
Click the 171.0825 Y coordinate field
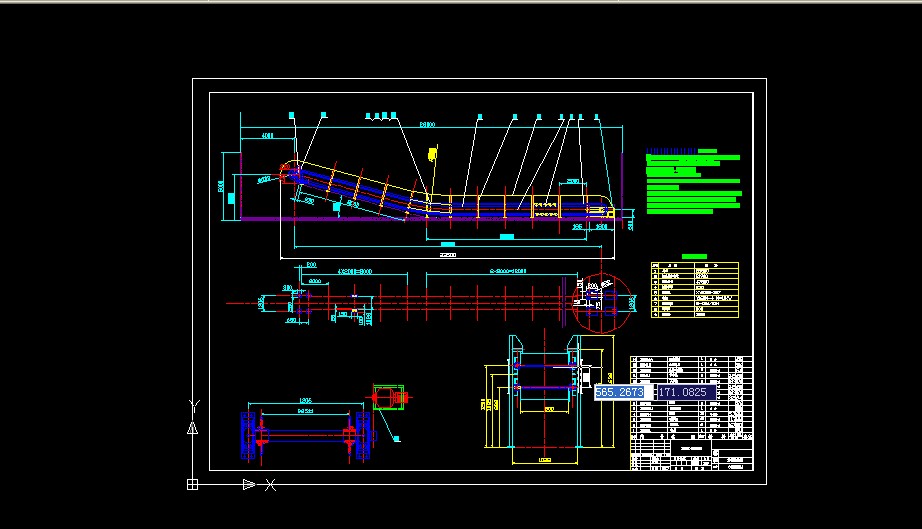[685, 393]
